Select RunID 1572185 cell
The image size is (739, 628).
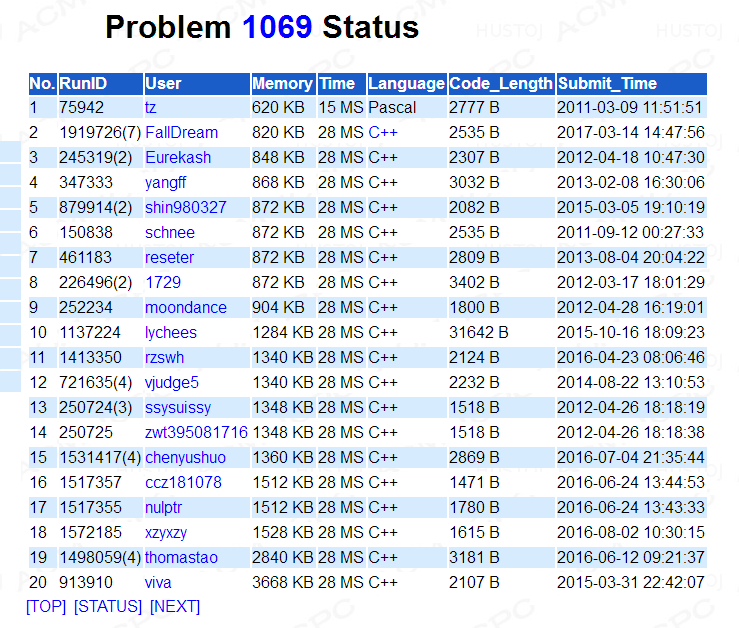click(100, 532)
